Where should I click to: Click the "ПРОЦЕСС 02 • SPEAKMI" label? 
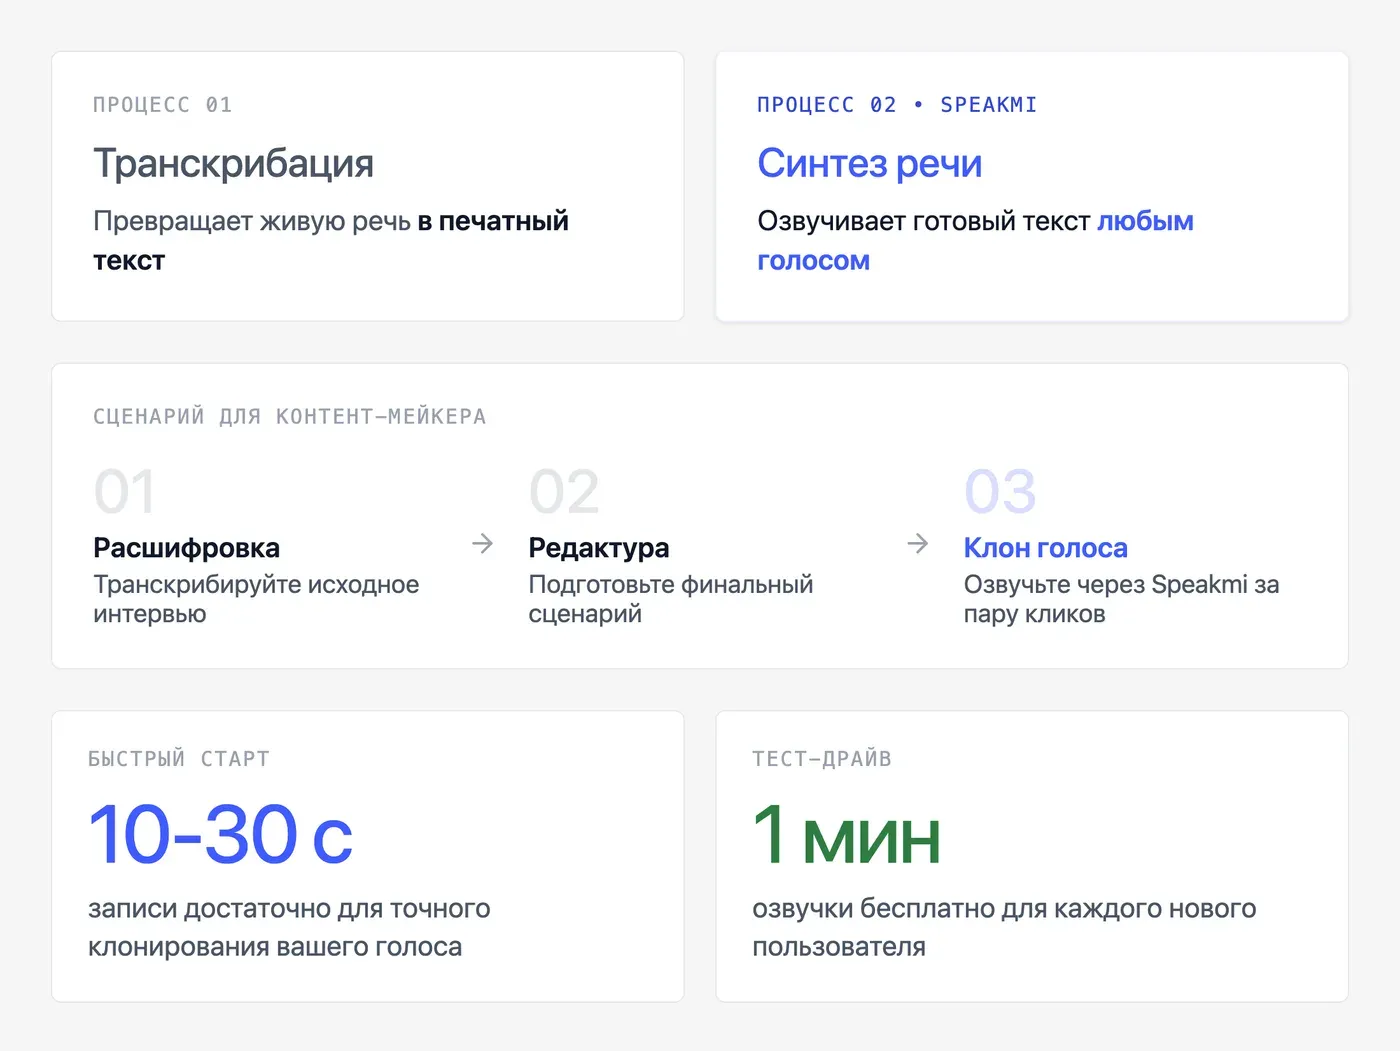point(897,105)
